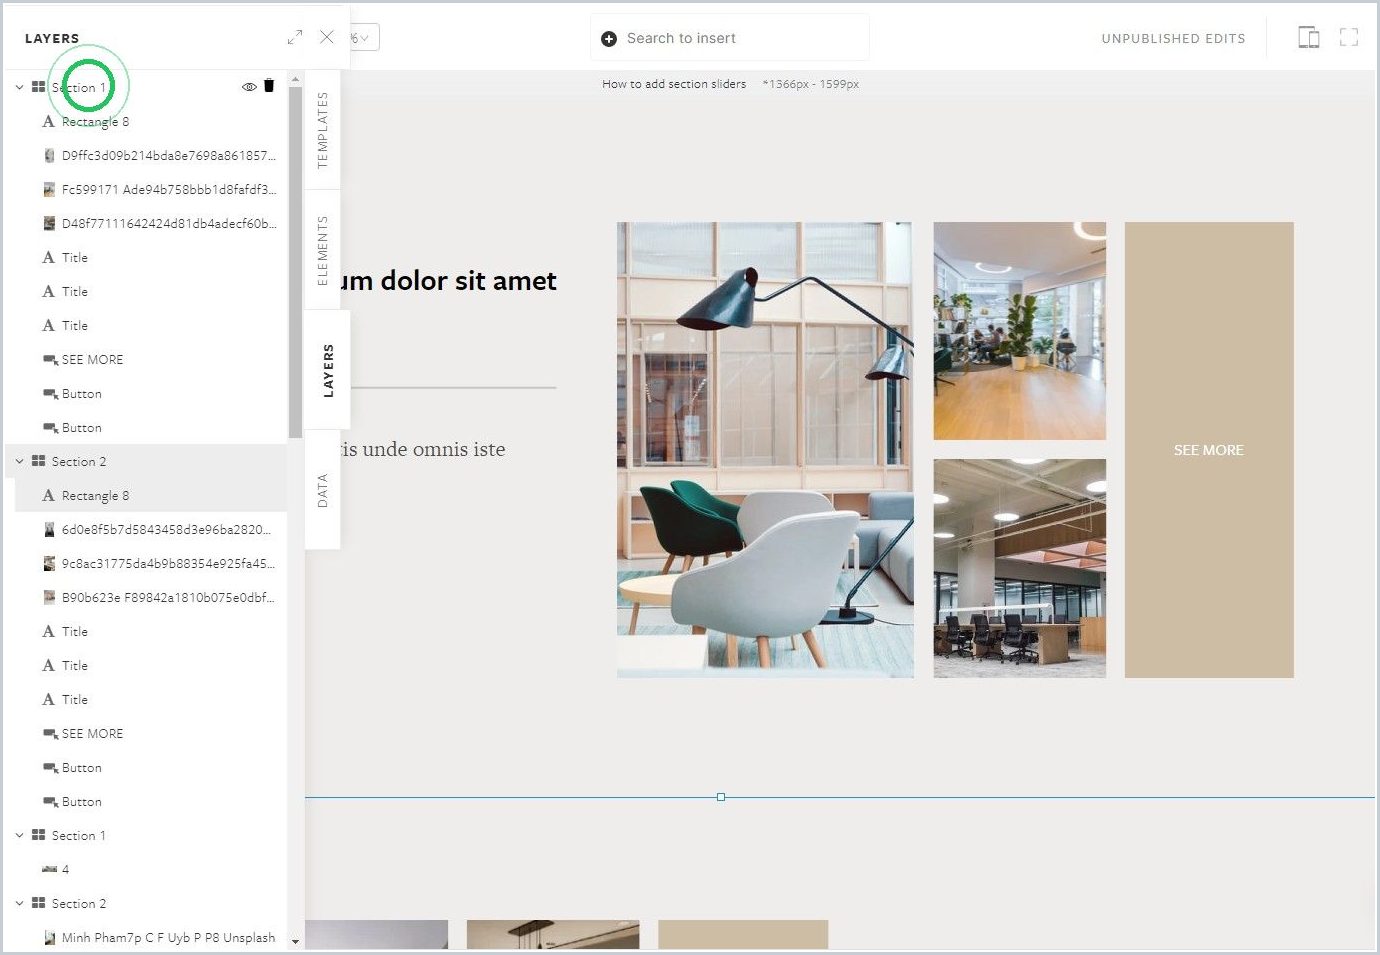Screen dimensions: 1380x955
Task: Click layer name 9c8ac31775da4b9b88354e925fa45
Action: pyautogui.click(x=168, y=564)
